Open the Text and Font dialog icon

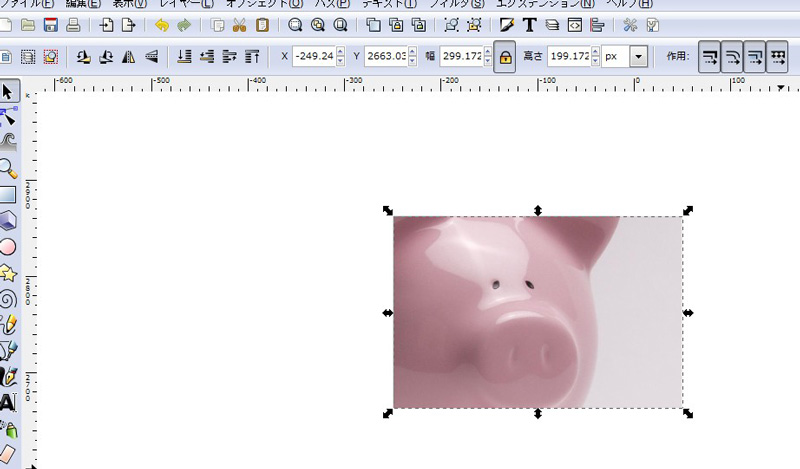(529, 24)
